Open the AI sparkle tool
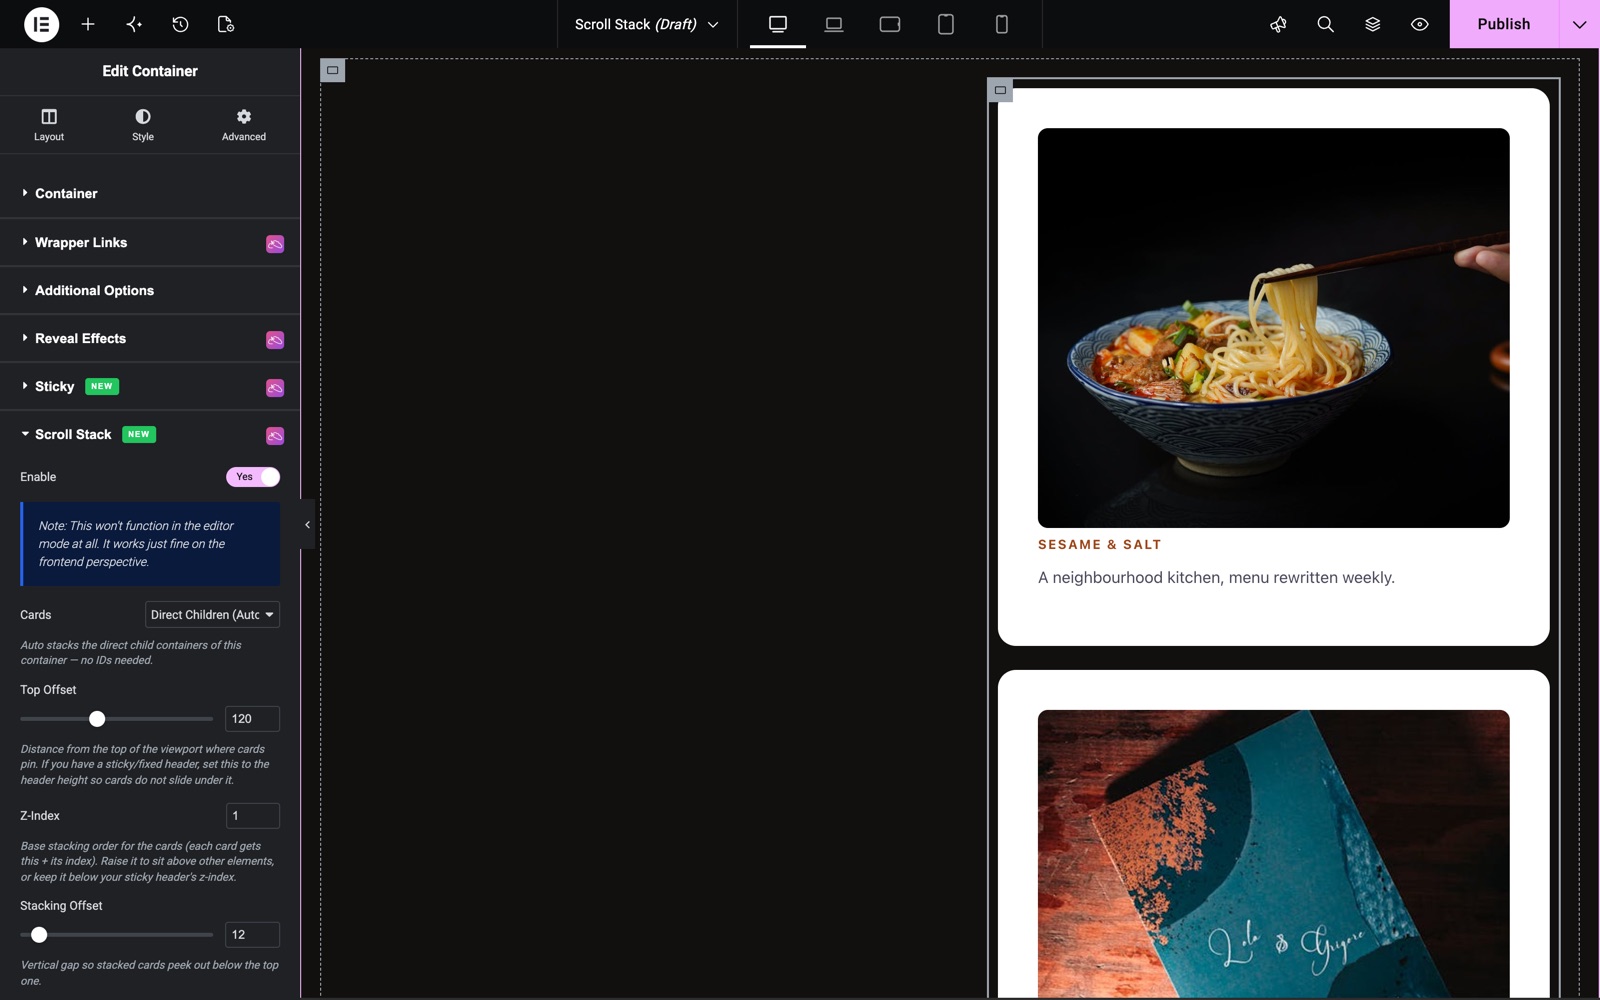 pyautogui.click(x=134, y=24)
